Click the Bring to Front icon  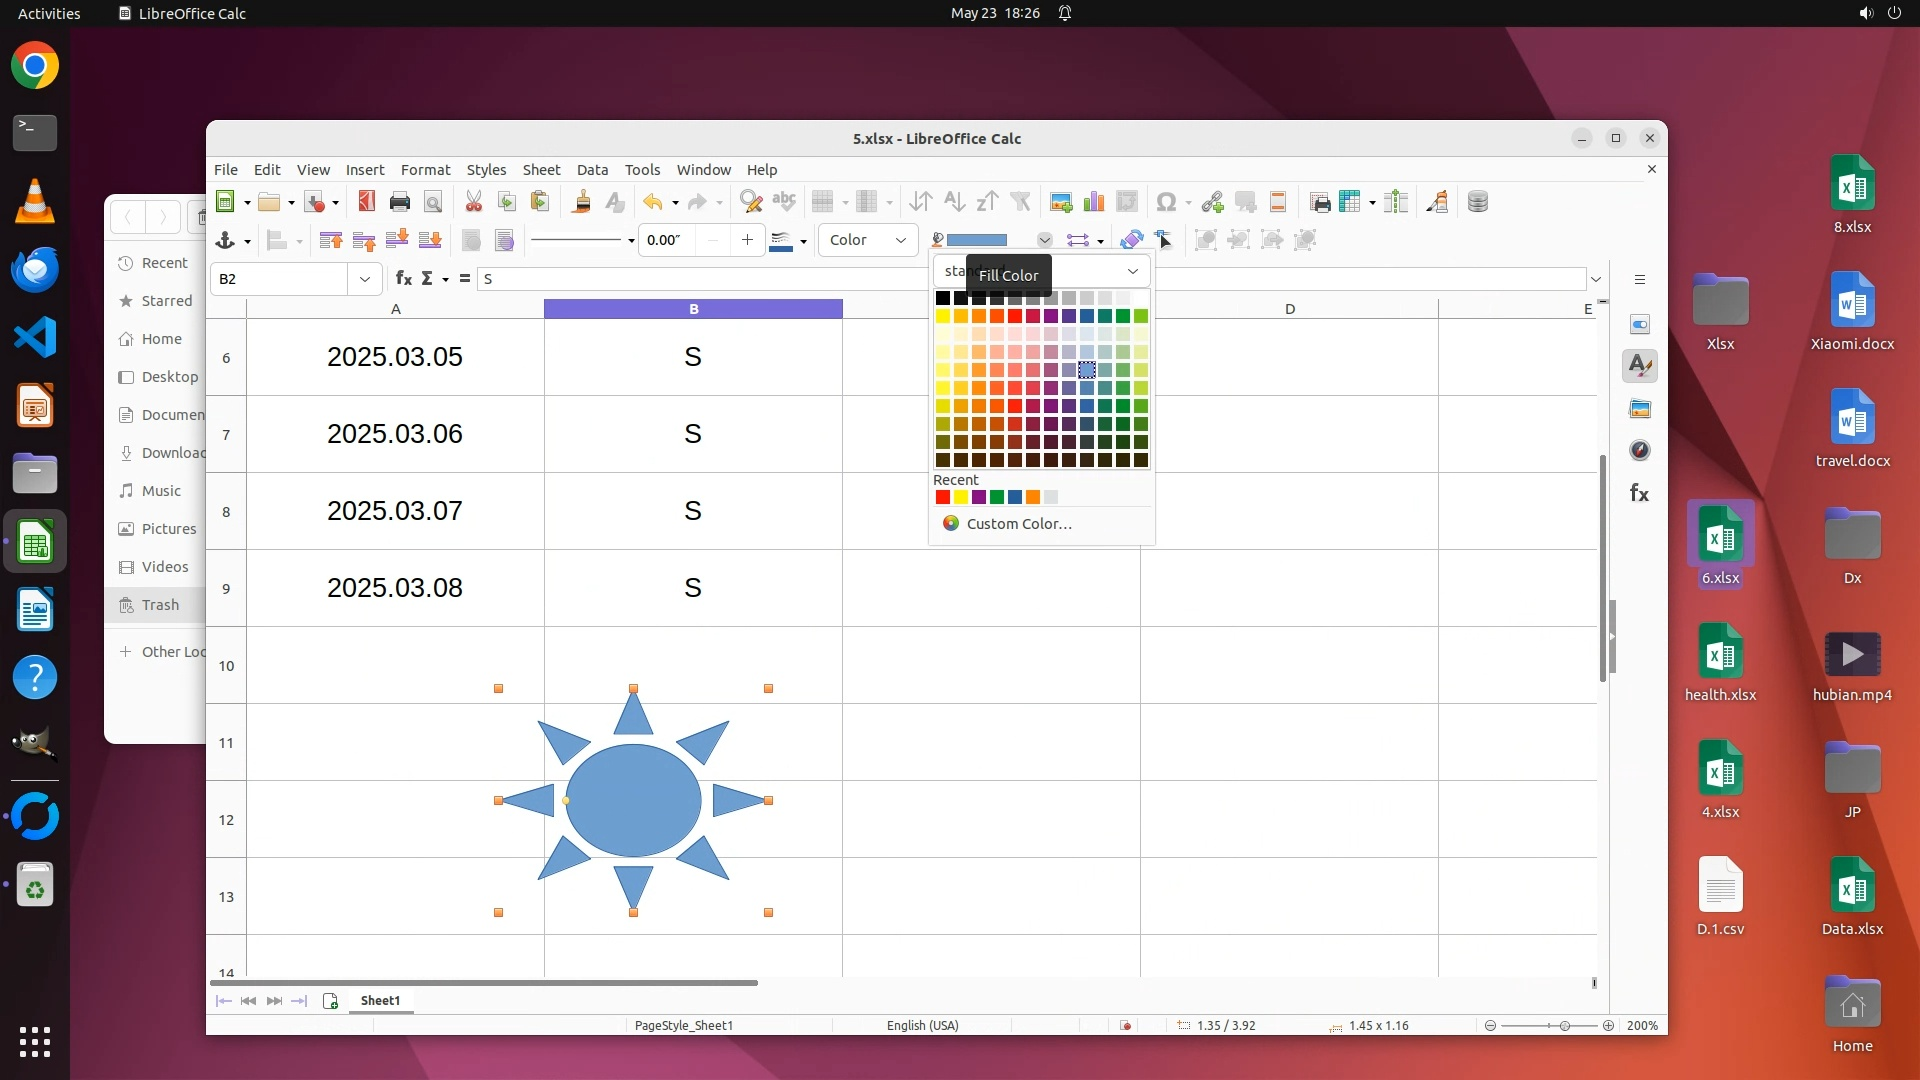[x=330, y=240]
